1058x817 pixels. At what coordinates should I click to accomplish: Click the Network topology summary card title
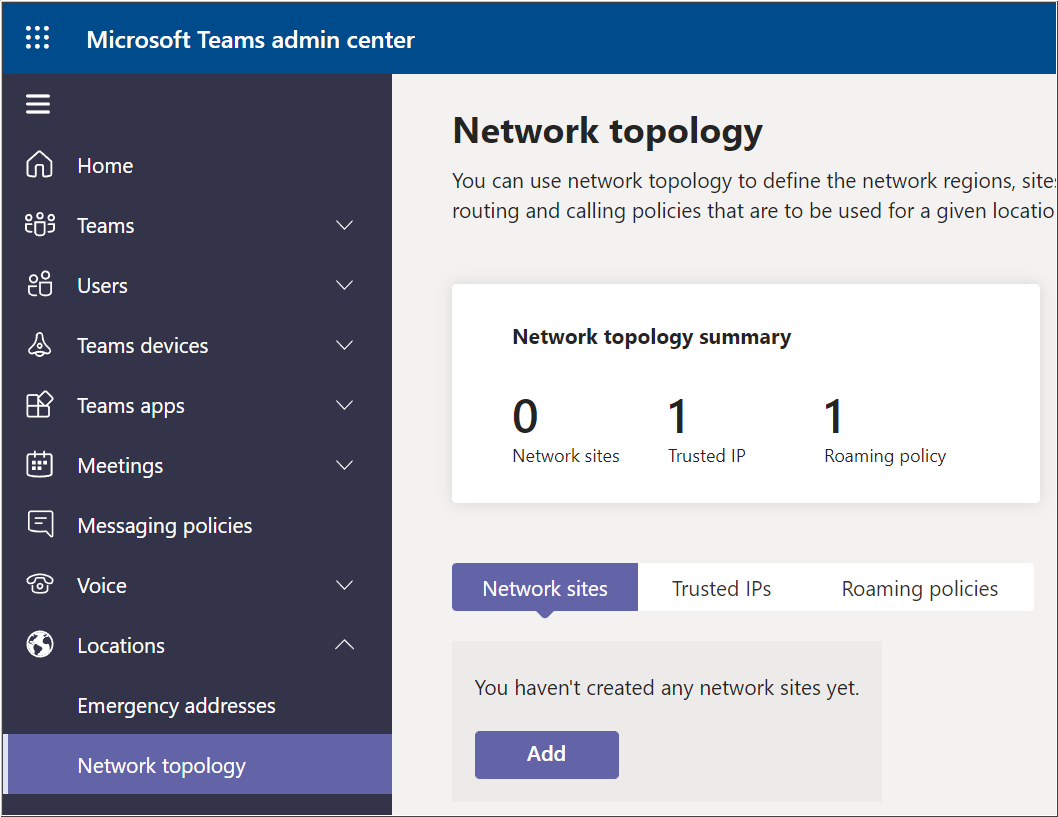point(652,337)
